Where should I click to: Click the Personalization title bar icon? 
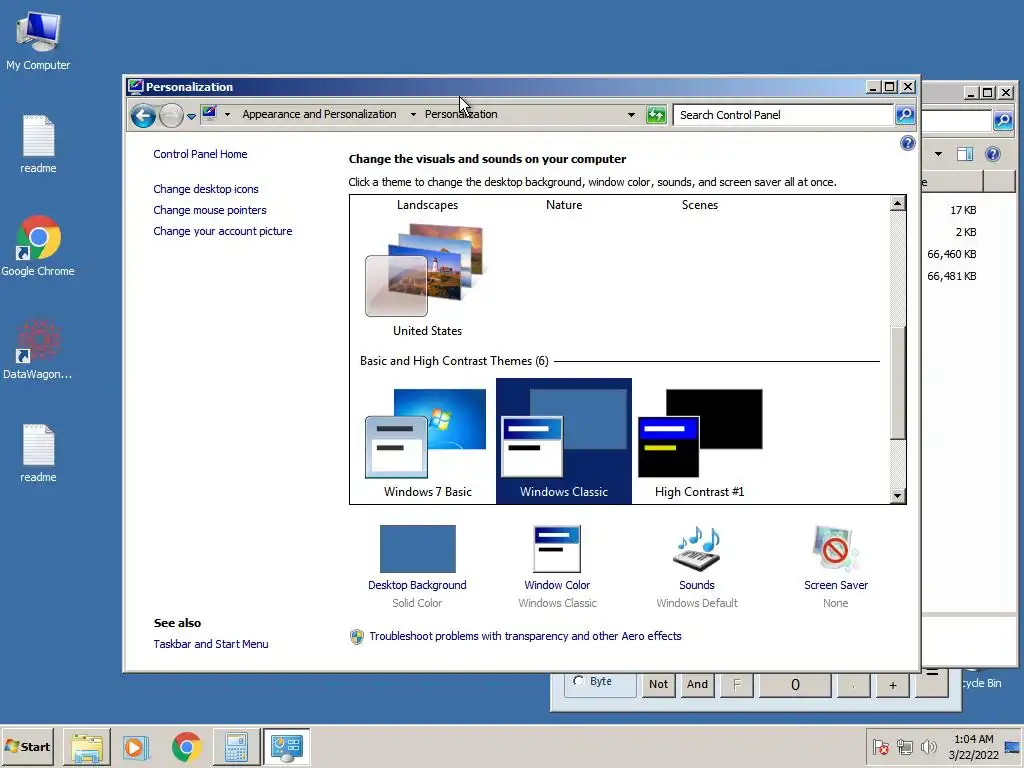135,87
